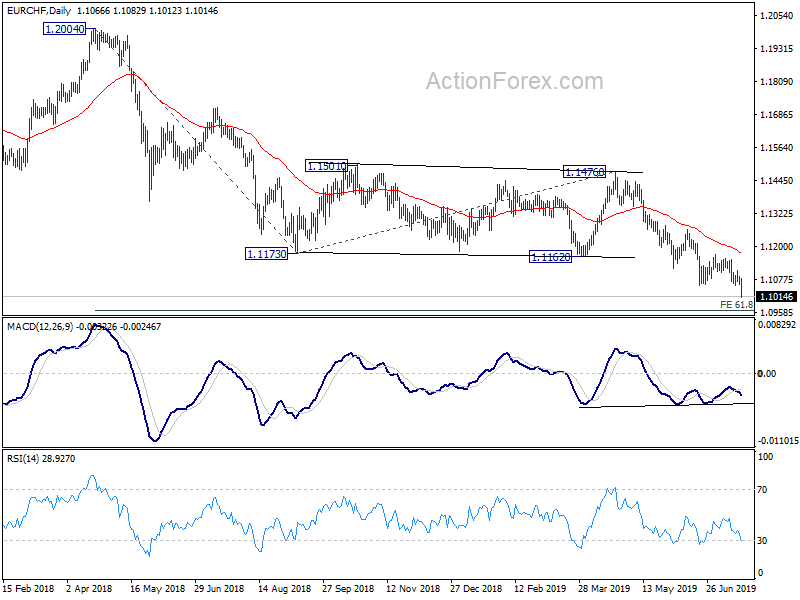
Task: Click the 1.14450 price axis value
Action: point(777,181)
